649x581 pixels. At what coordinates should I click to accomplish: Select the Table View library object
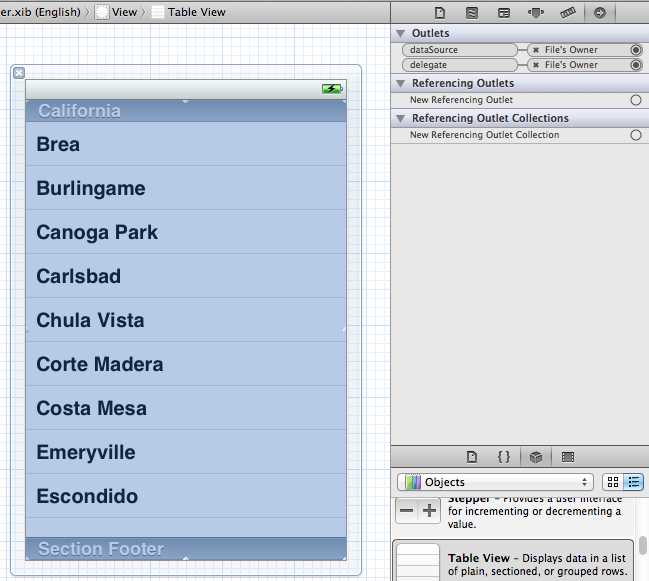point(513,561)
